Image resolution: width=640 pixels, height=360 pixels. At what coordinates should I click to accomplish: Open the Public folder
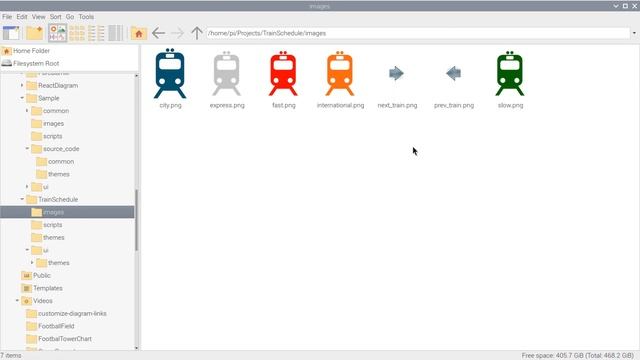point(37,275)
